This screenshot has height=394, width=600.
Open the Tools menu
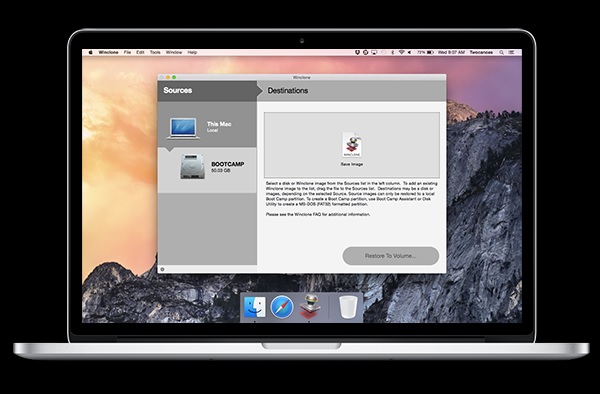pos(155,52)
